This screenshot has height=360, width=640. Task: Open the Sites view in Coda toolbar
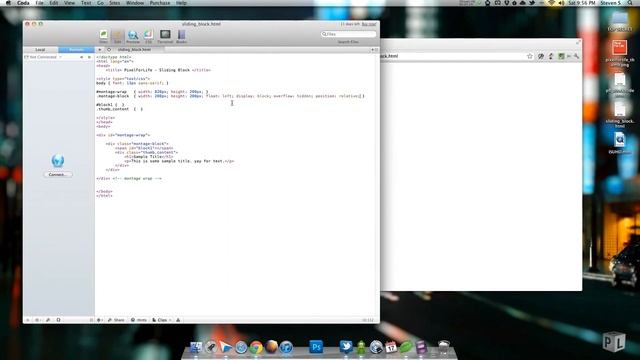coord(104,36)
